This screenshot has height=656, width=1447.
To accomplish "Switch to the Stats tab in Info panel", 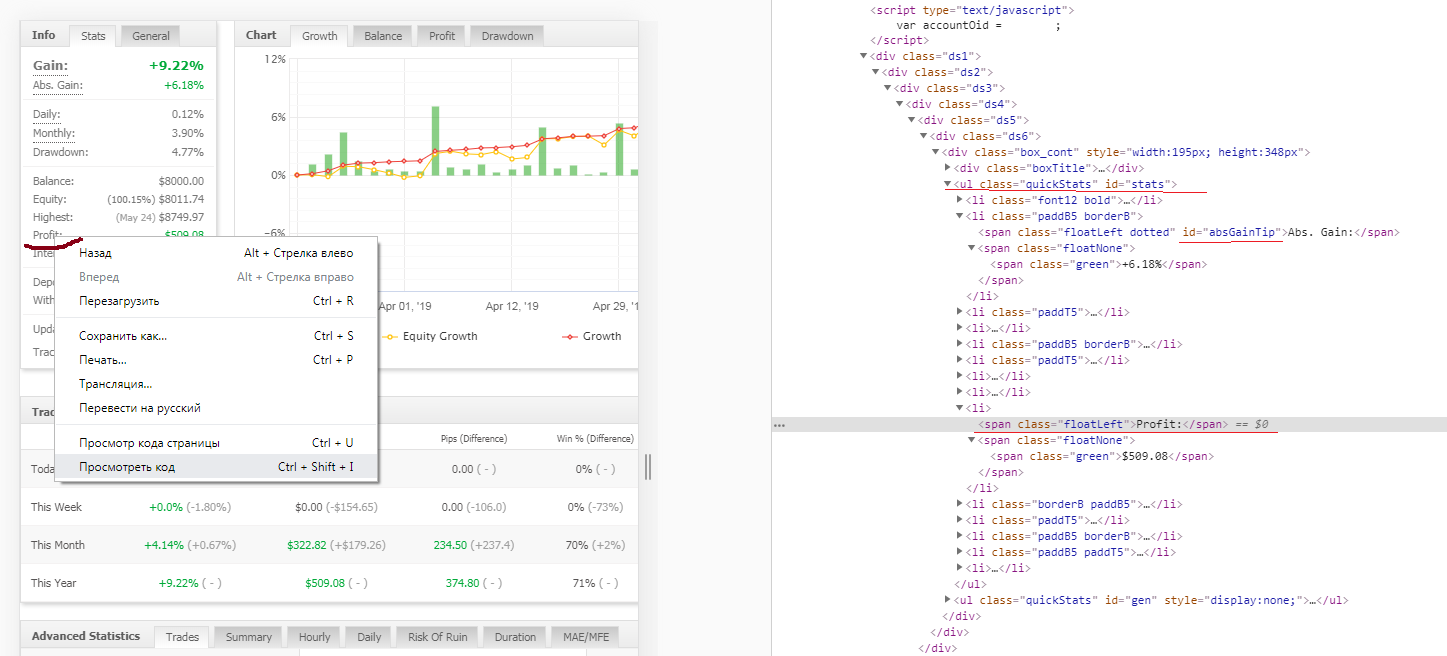I will [x=93, y=36].
